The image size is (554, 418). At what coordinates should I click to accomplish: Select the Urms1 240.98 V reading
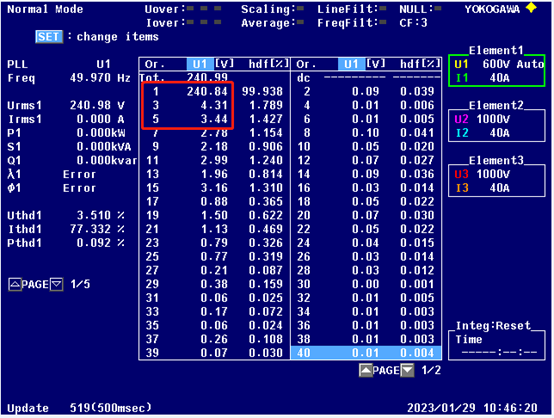click(97, 105)
